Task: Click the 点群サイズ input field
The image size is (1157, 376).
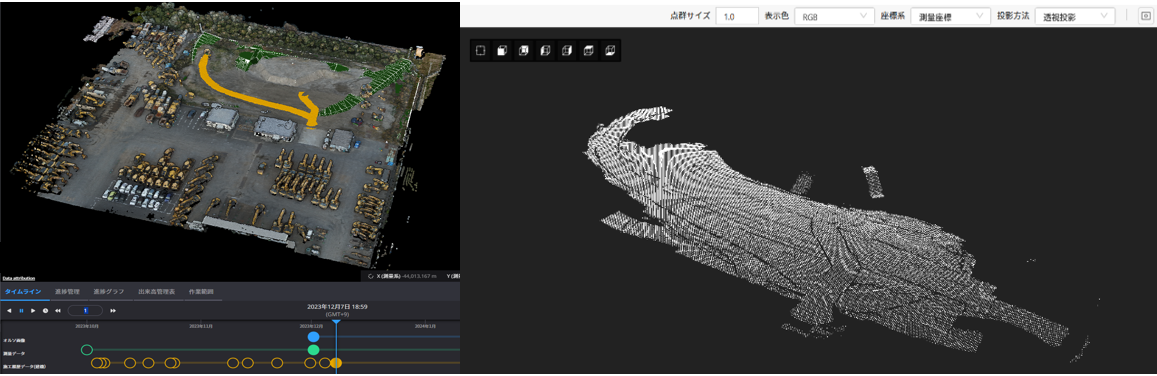Action: click(737, 16)
